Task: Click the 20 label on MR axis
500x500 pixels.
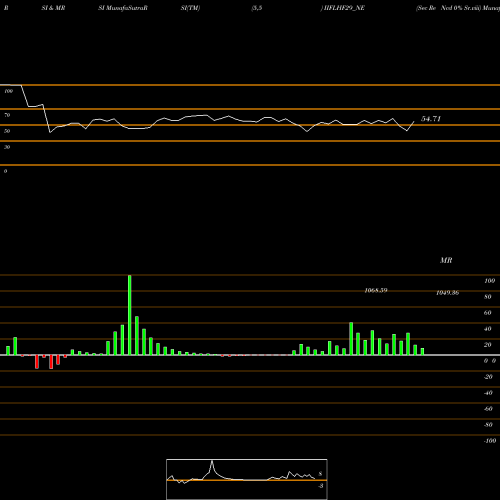Action: [488, 345]
